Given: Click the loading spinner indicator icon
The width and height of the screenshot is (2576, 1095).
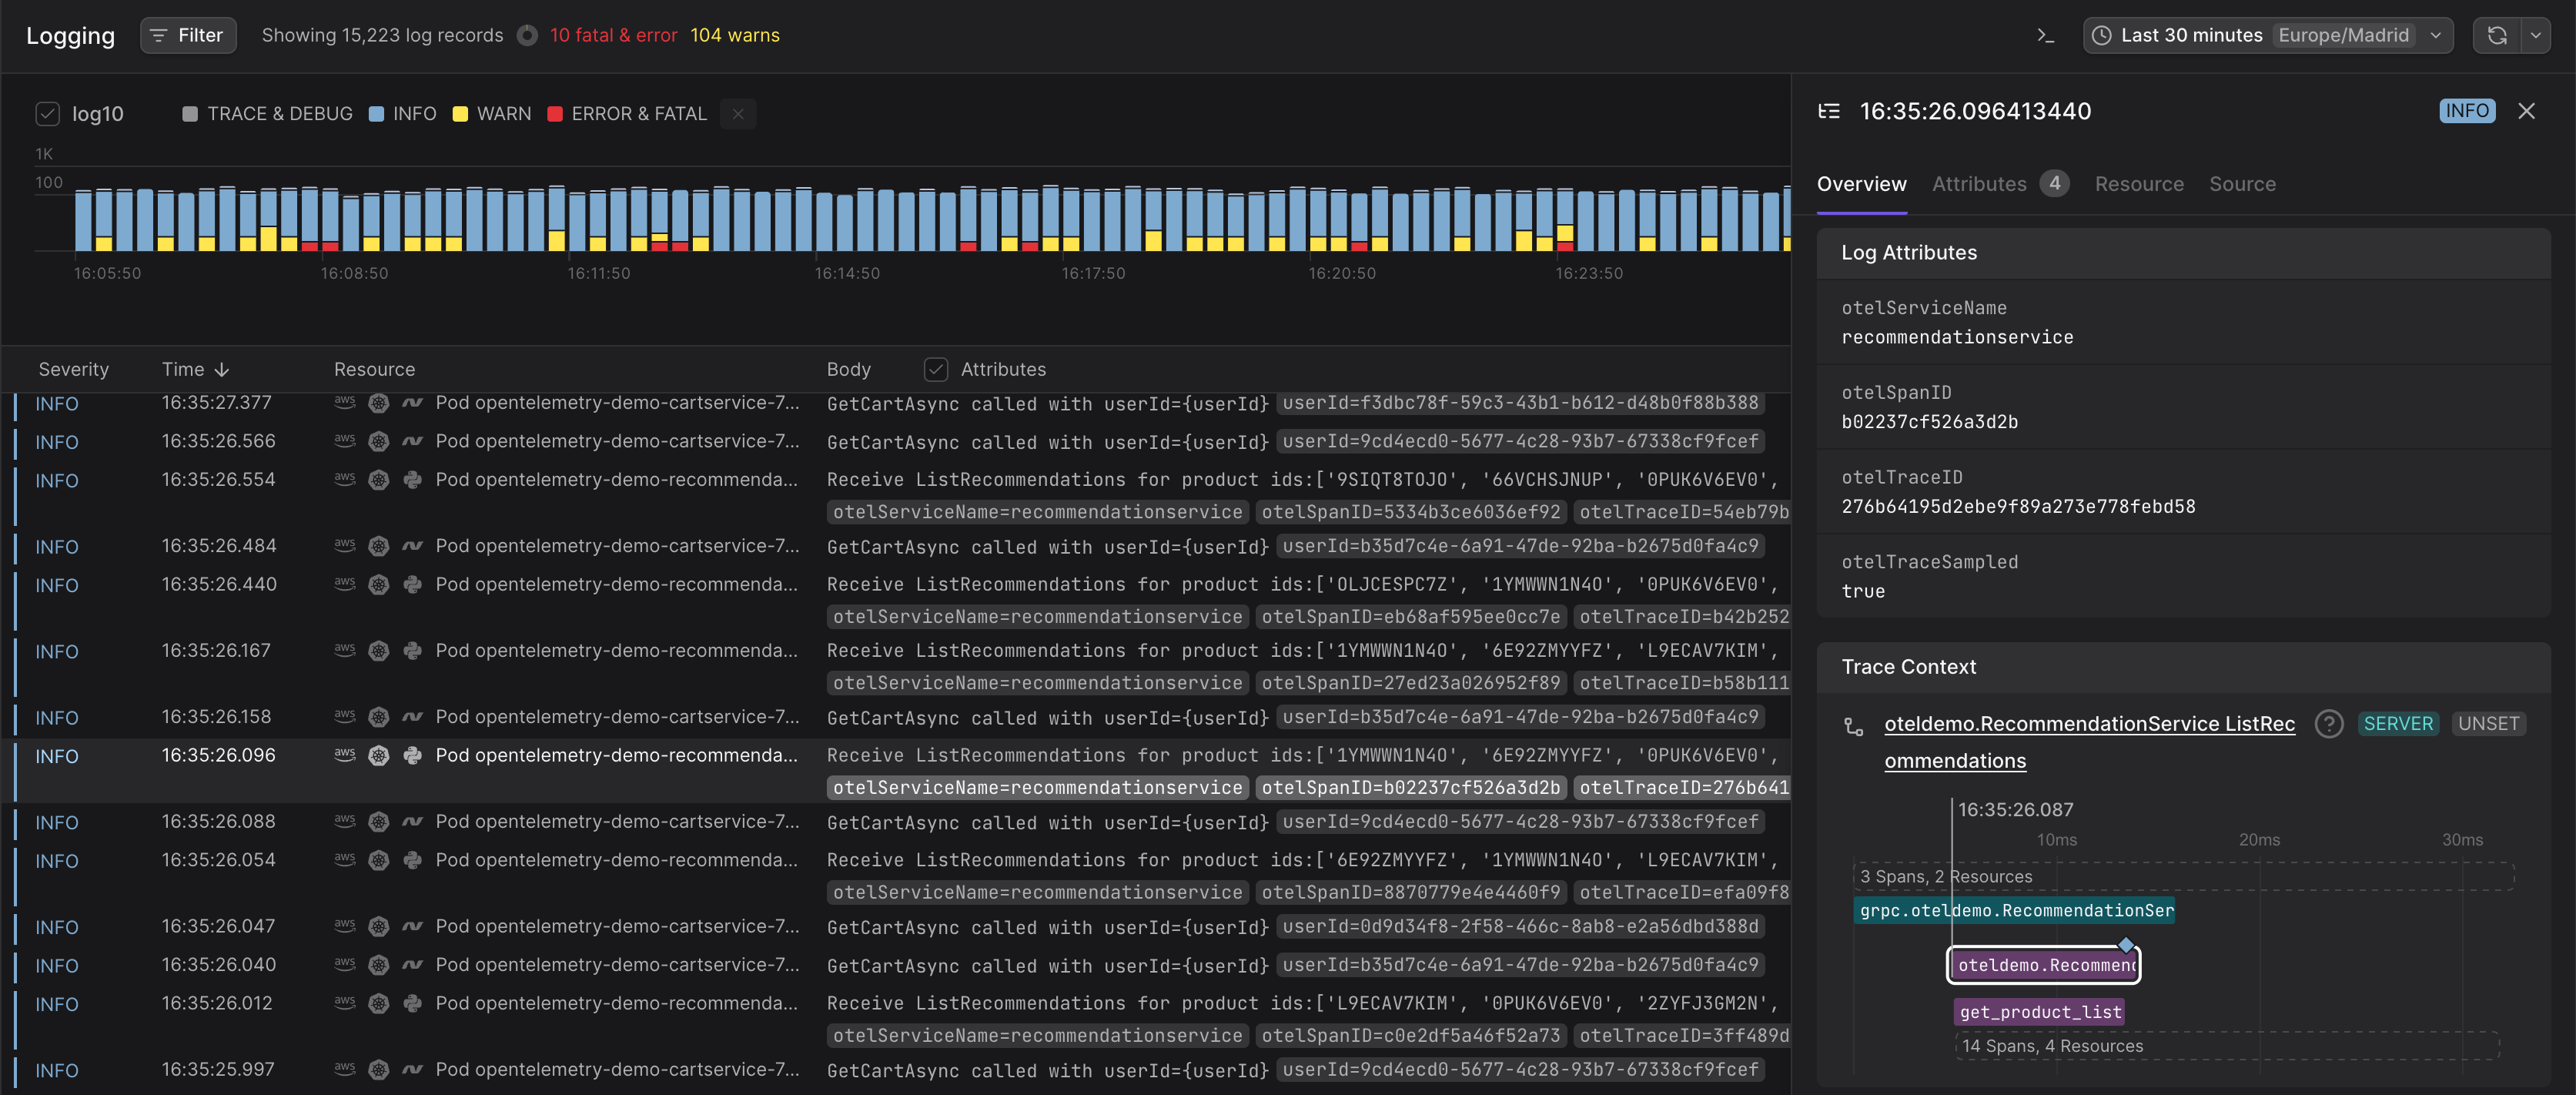Looking at the screenshot, I should coord(527,36).
